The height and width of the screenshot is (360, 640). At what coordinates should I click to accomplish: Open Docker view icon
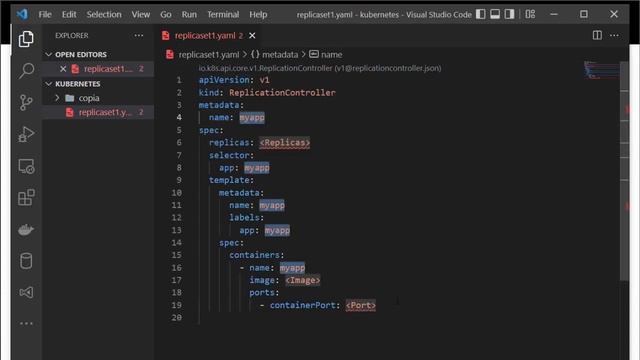click(x=26, y=229)
